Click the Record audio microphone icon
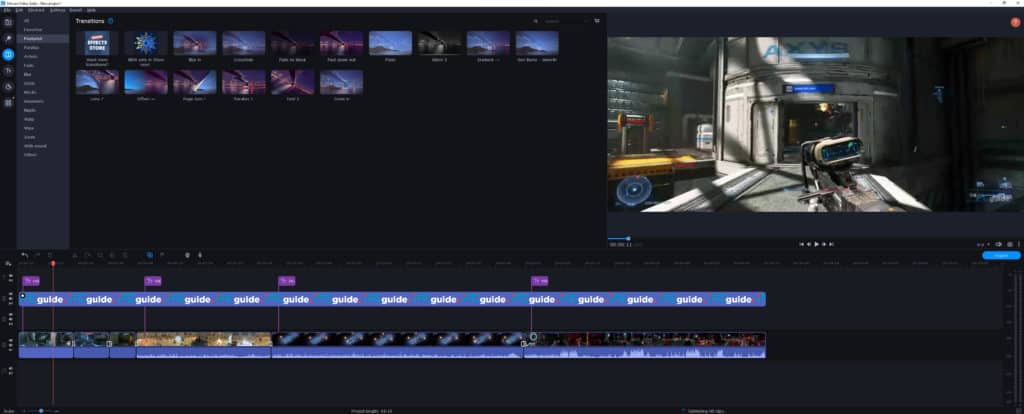 [x=199, y=255]
